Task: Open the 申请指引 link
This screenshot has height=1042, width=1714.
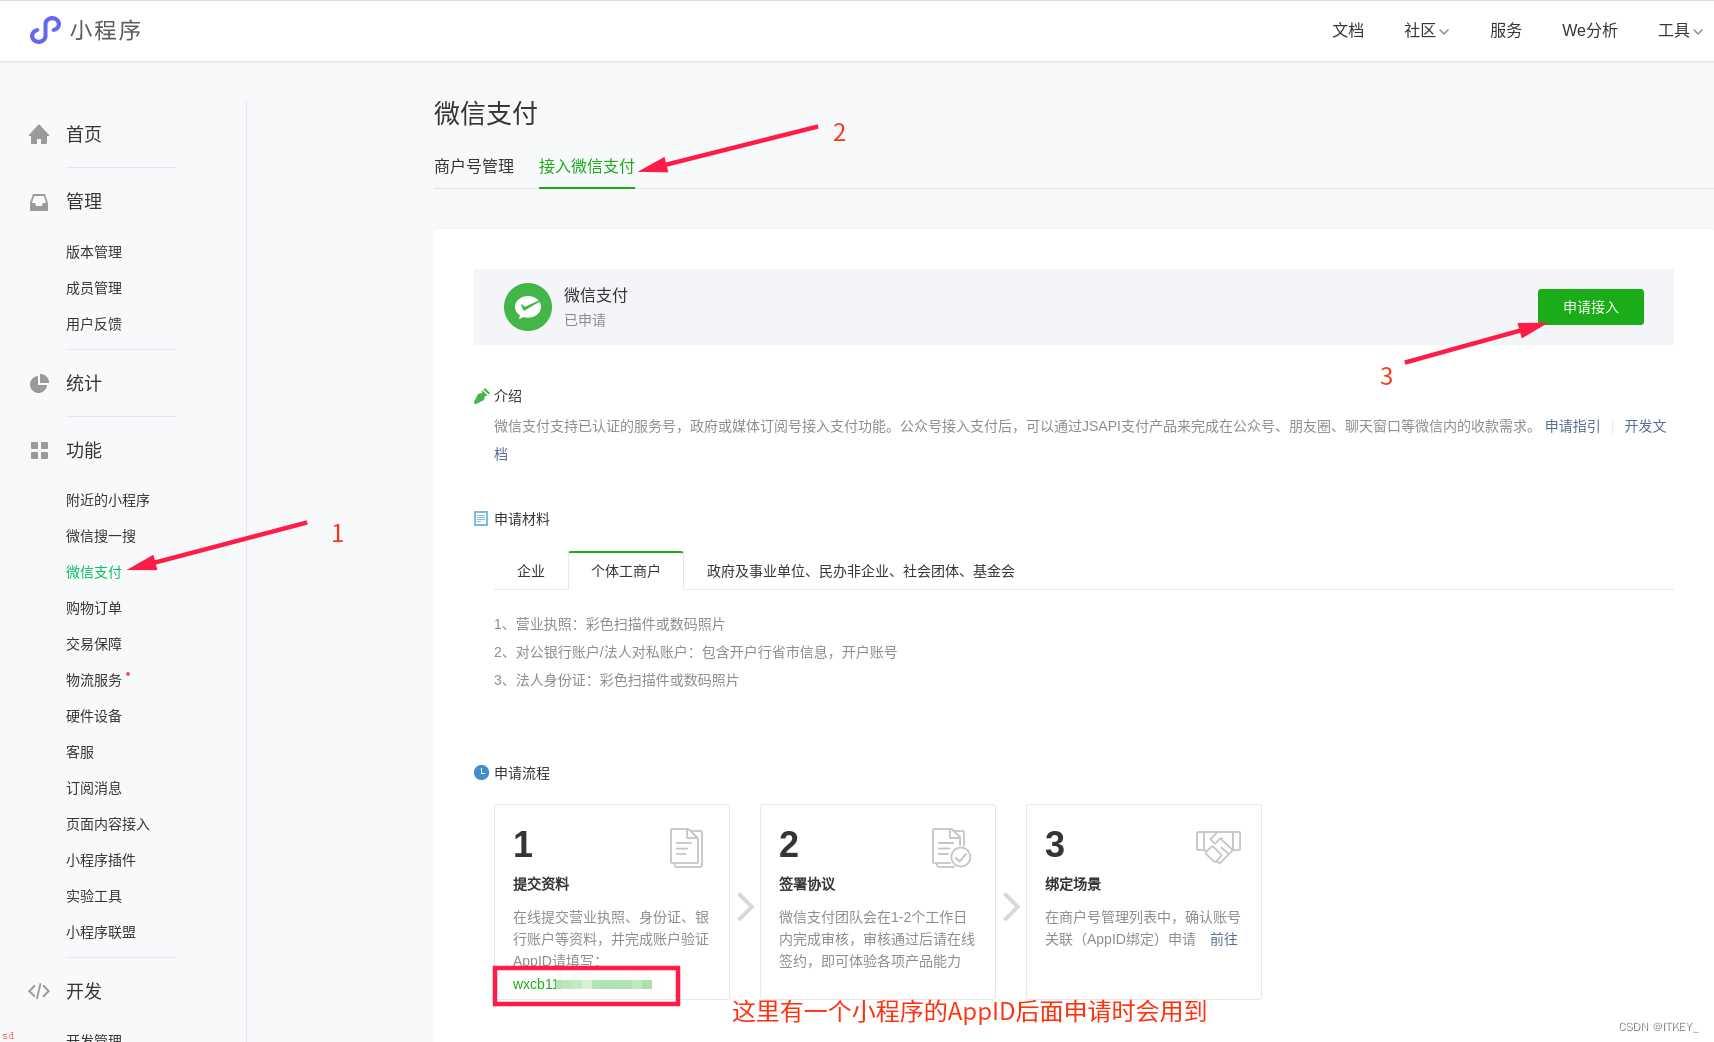Action: (1573, 426)
